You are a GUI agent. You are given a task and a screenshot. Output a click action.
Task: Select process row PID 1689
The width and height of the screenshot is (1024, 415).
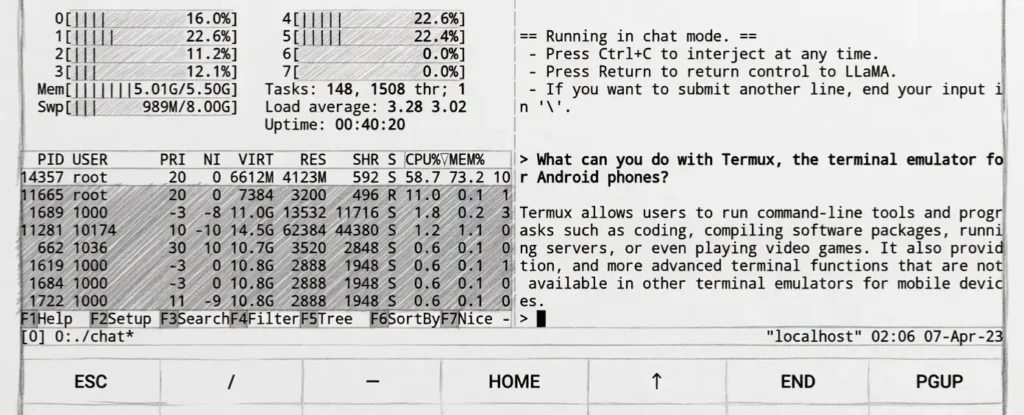click(x=266, y=212)
